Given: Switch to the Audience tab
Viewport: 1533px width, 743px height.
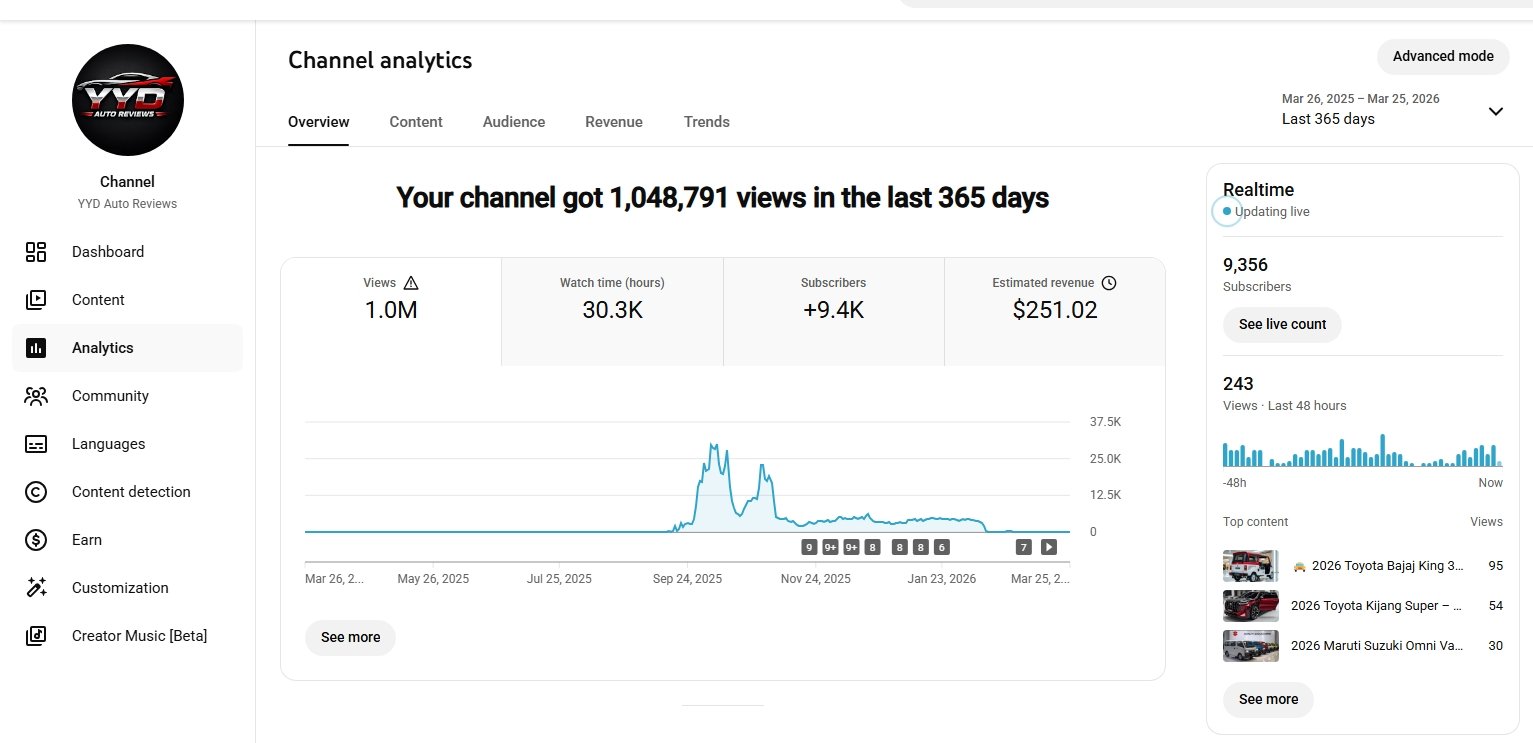Looking at the screenshot, I should pos(514,122).
